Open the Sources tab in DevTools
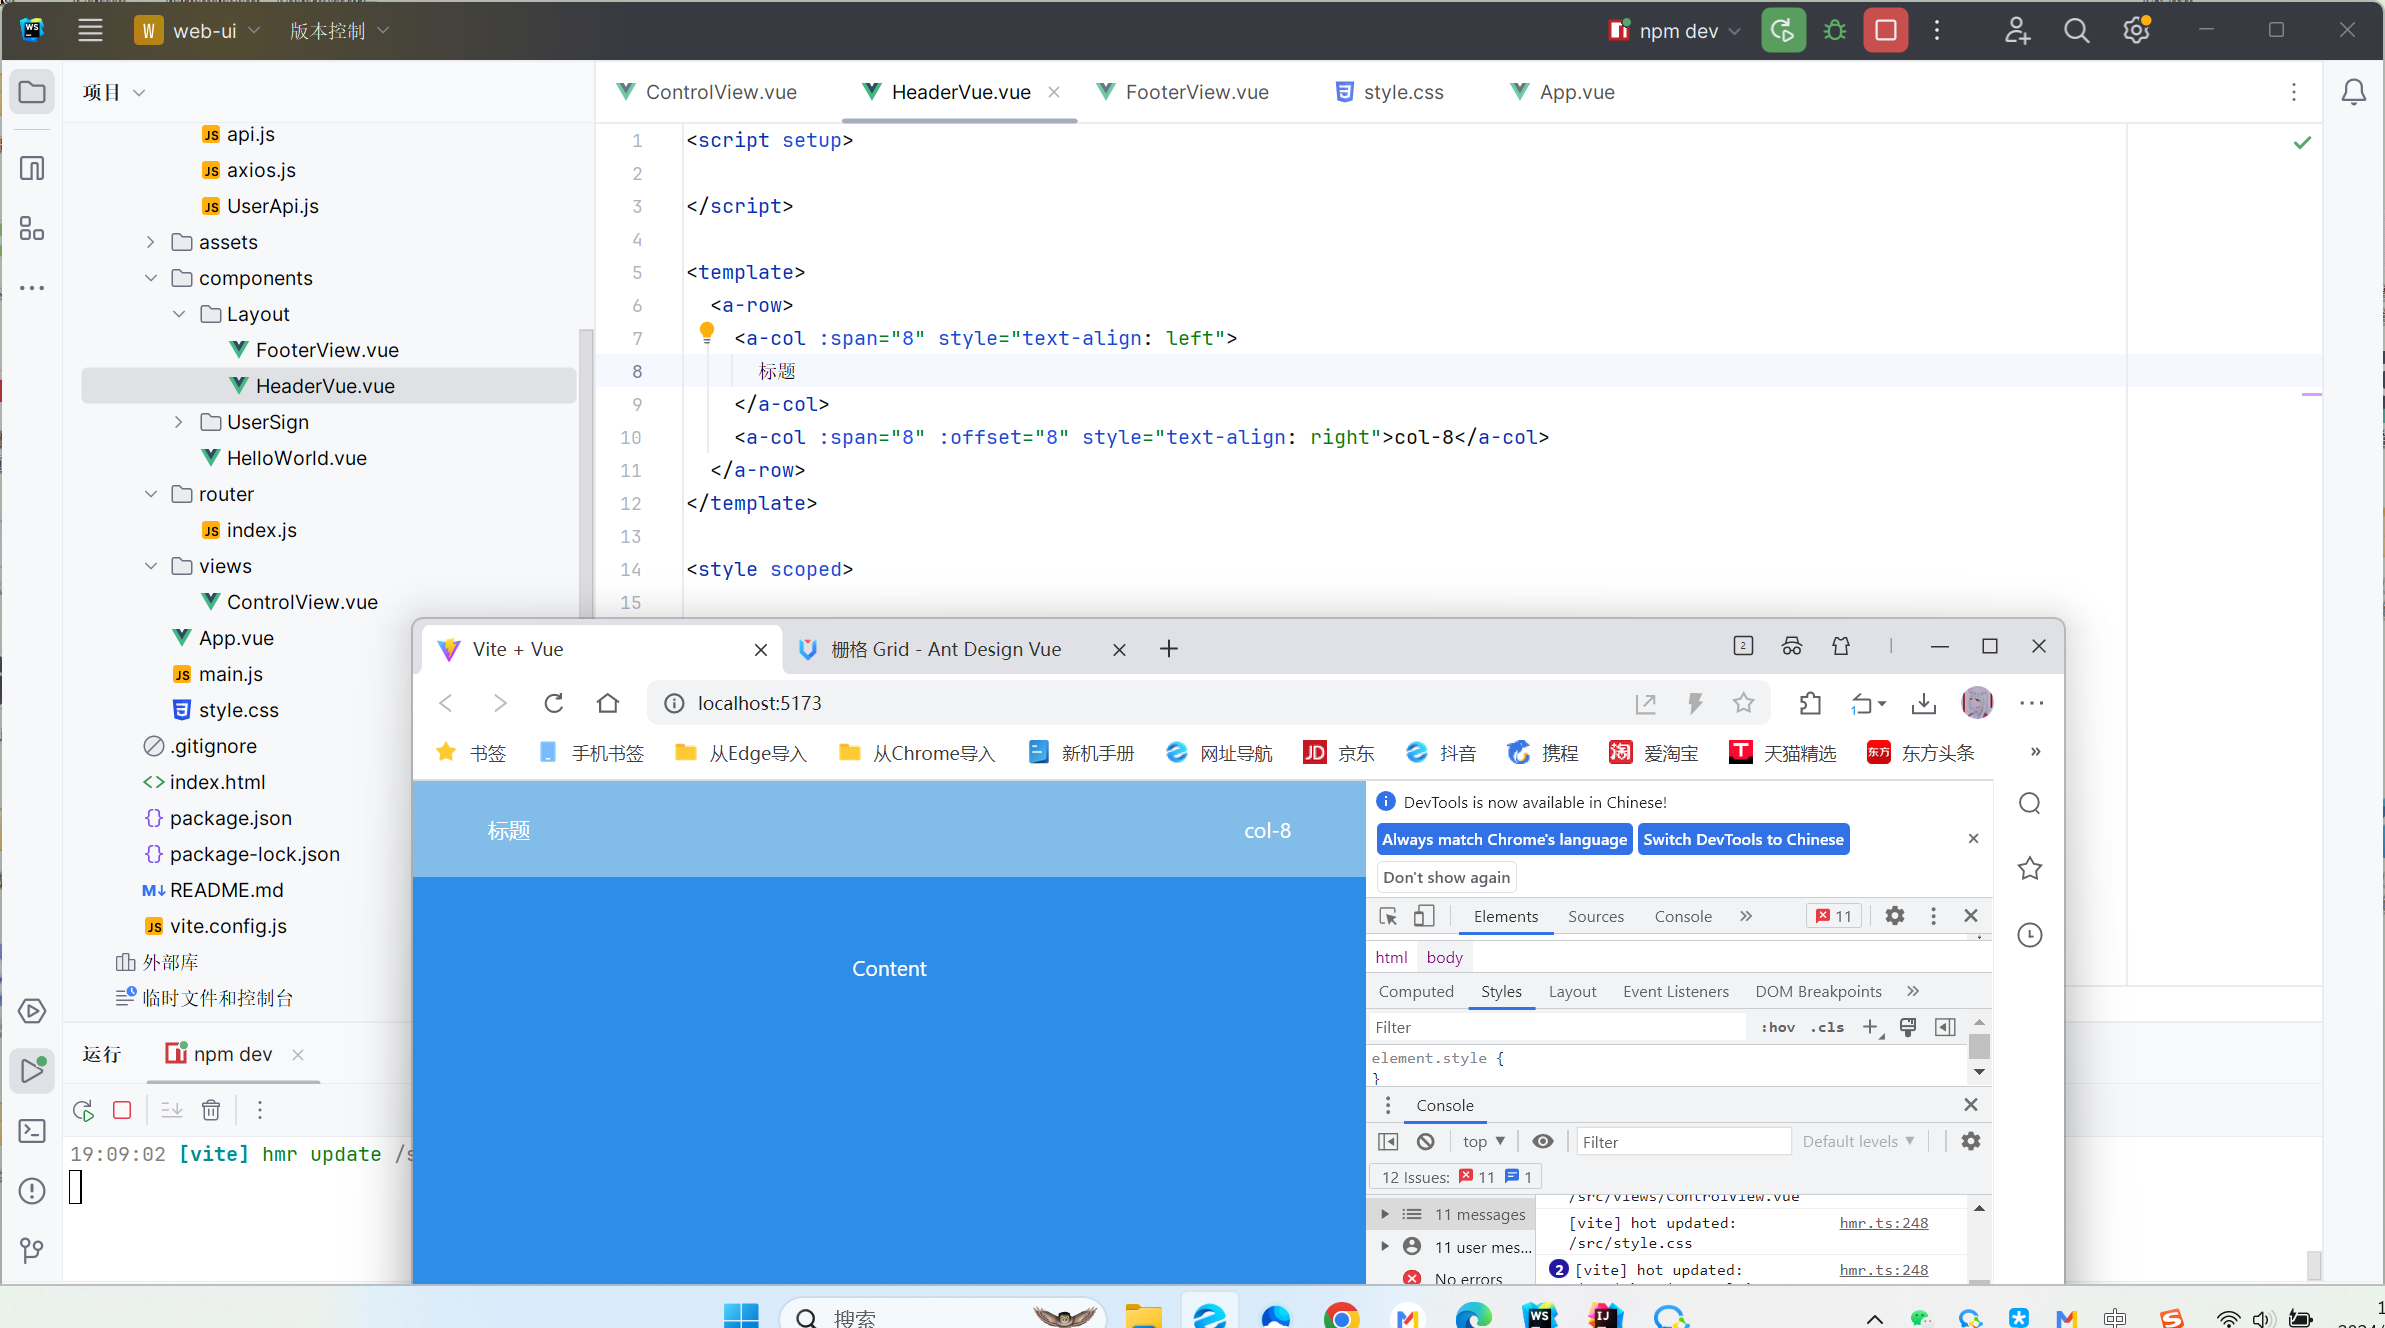The height and width of the screenshot is (1328, 2385). (x=1596, y=916)
